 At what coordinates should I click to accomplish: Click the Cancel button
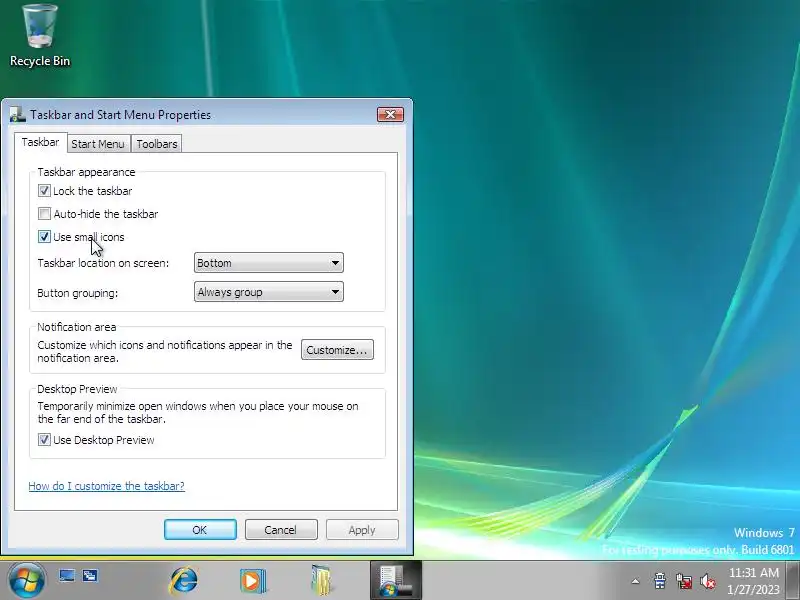coord(281,530)
